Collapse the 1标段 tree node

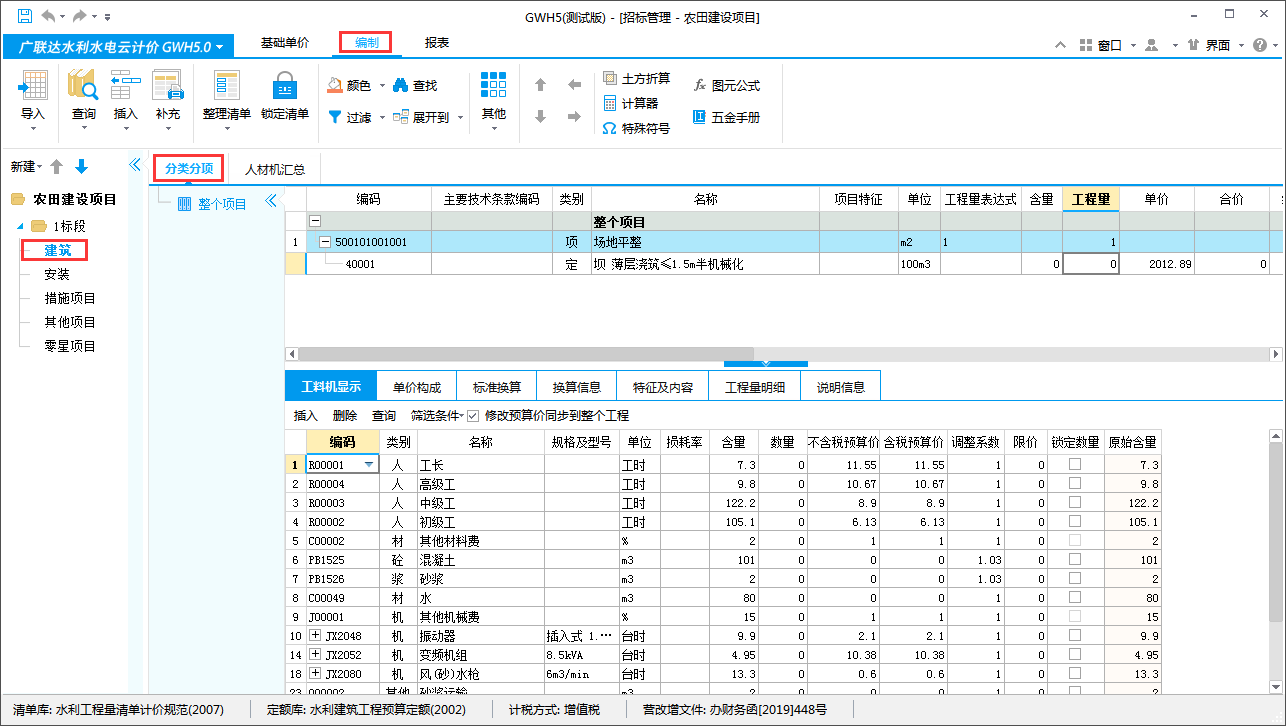tap(21, 226)
